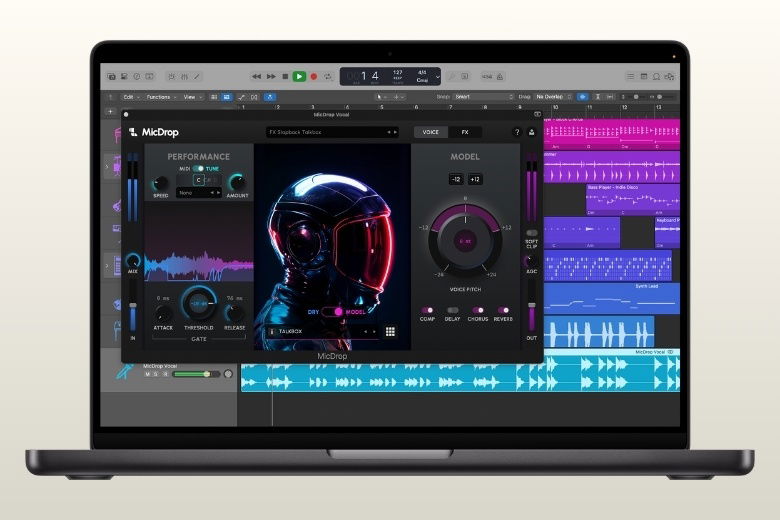Click the blue catch playhead button
Screen dimensions: 780x520
[x=270, y=97]
